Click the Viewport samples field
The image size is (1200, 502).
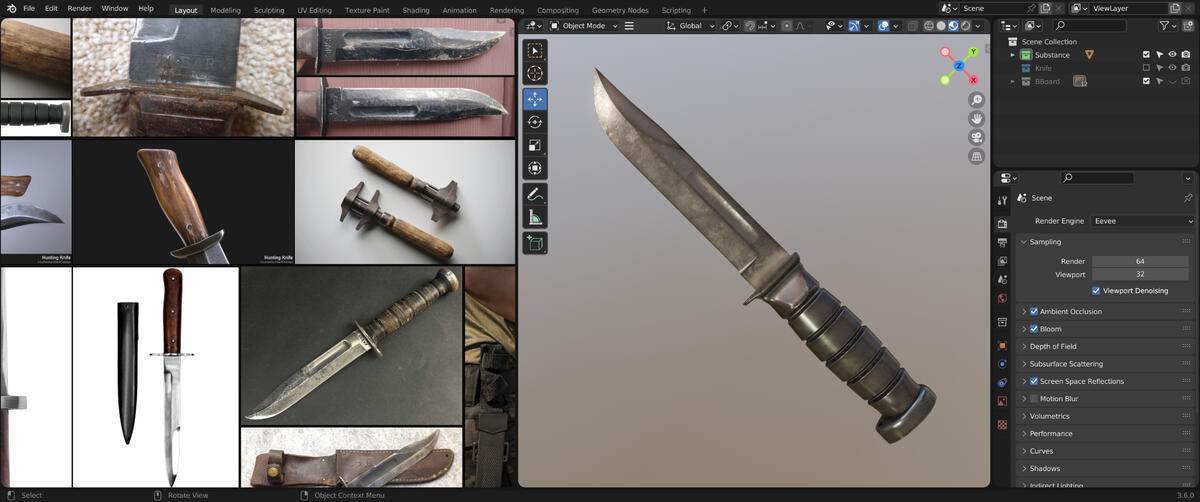coord(1139,274)
